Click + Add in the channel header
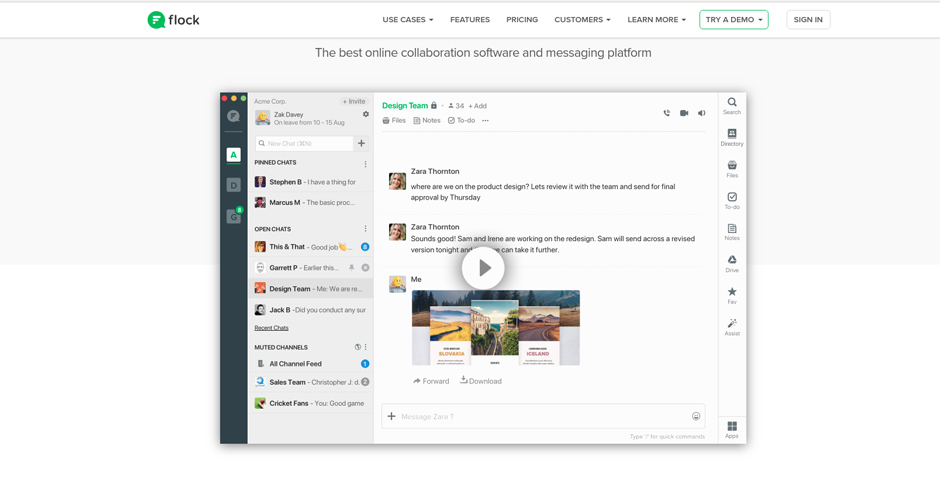 [478, 106]
